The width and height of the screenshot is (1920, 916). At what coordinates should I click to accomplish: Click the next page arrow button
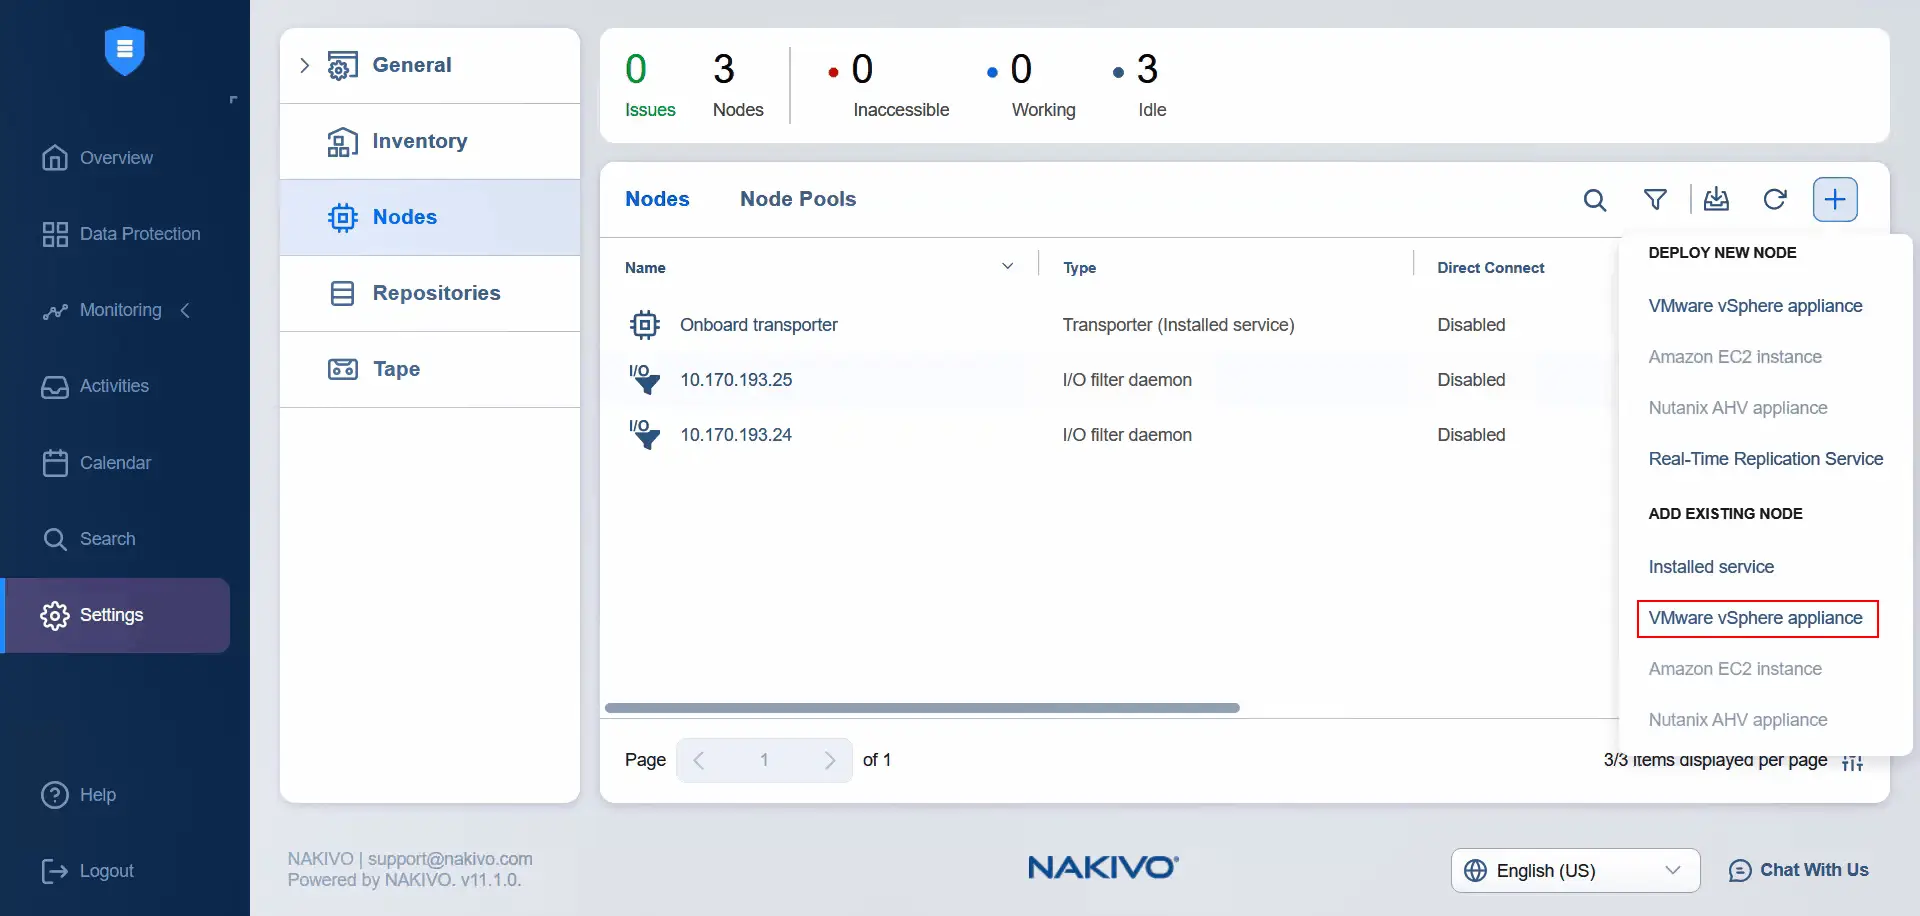[x=830, y=760]
